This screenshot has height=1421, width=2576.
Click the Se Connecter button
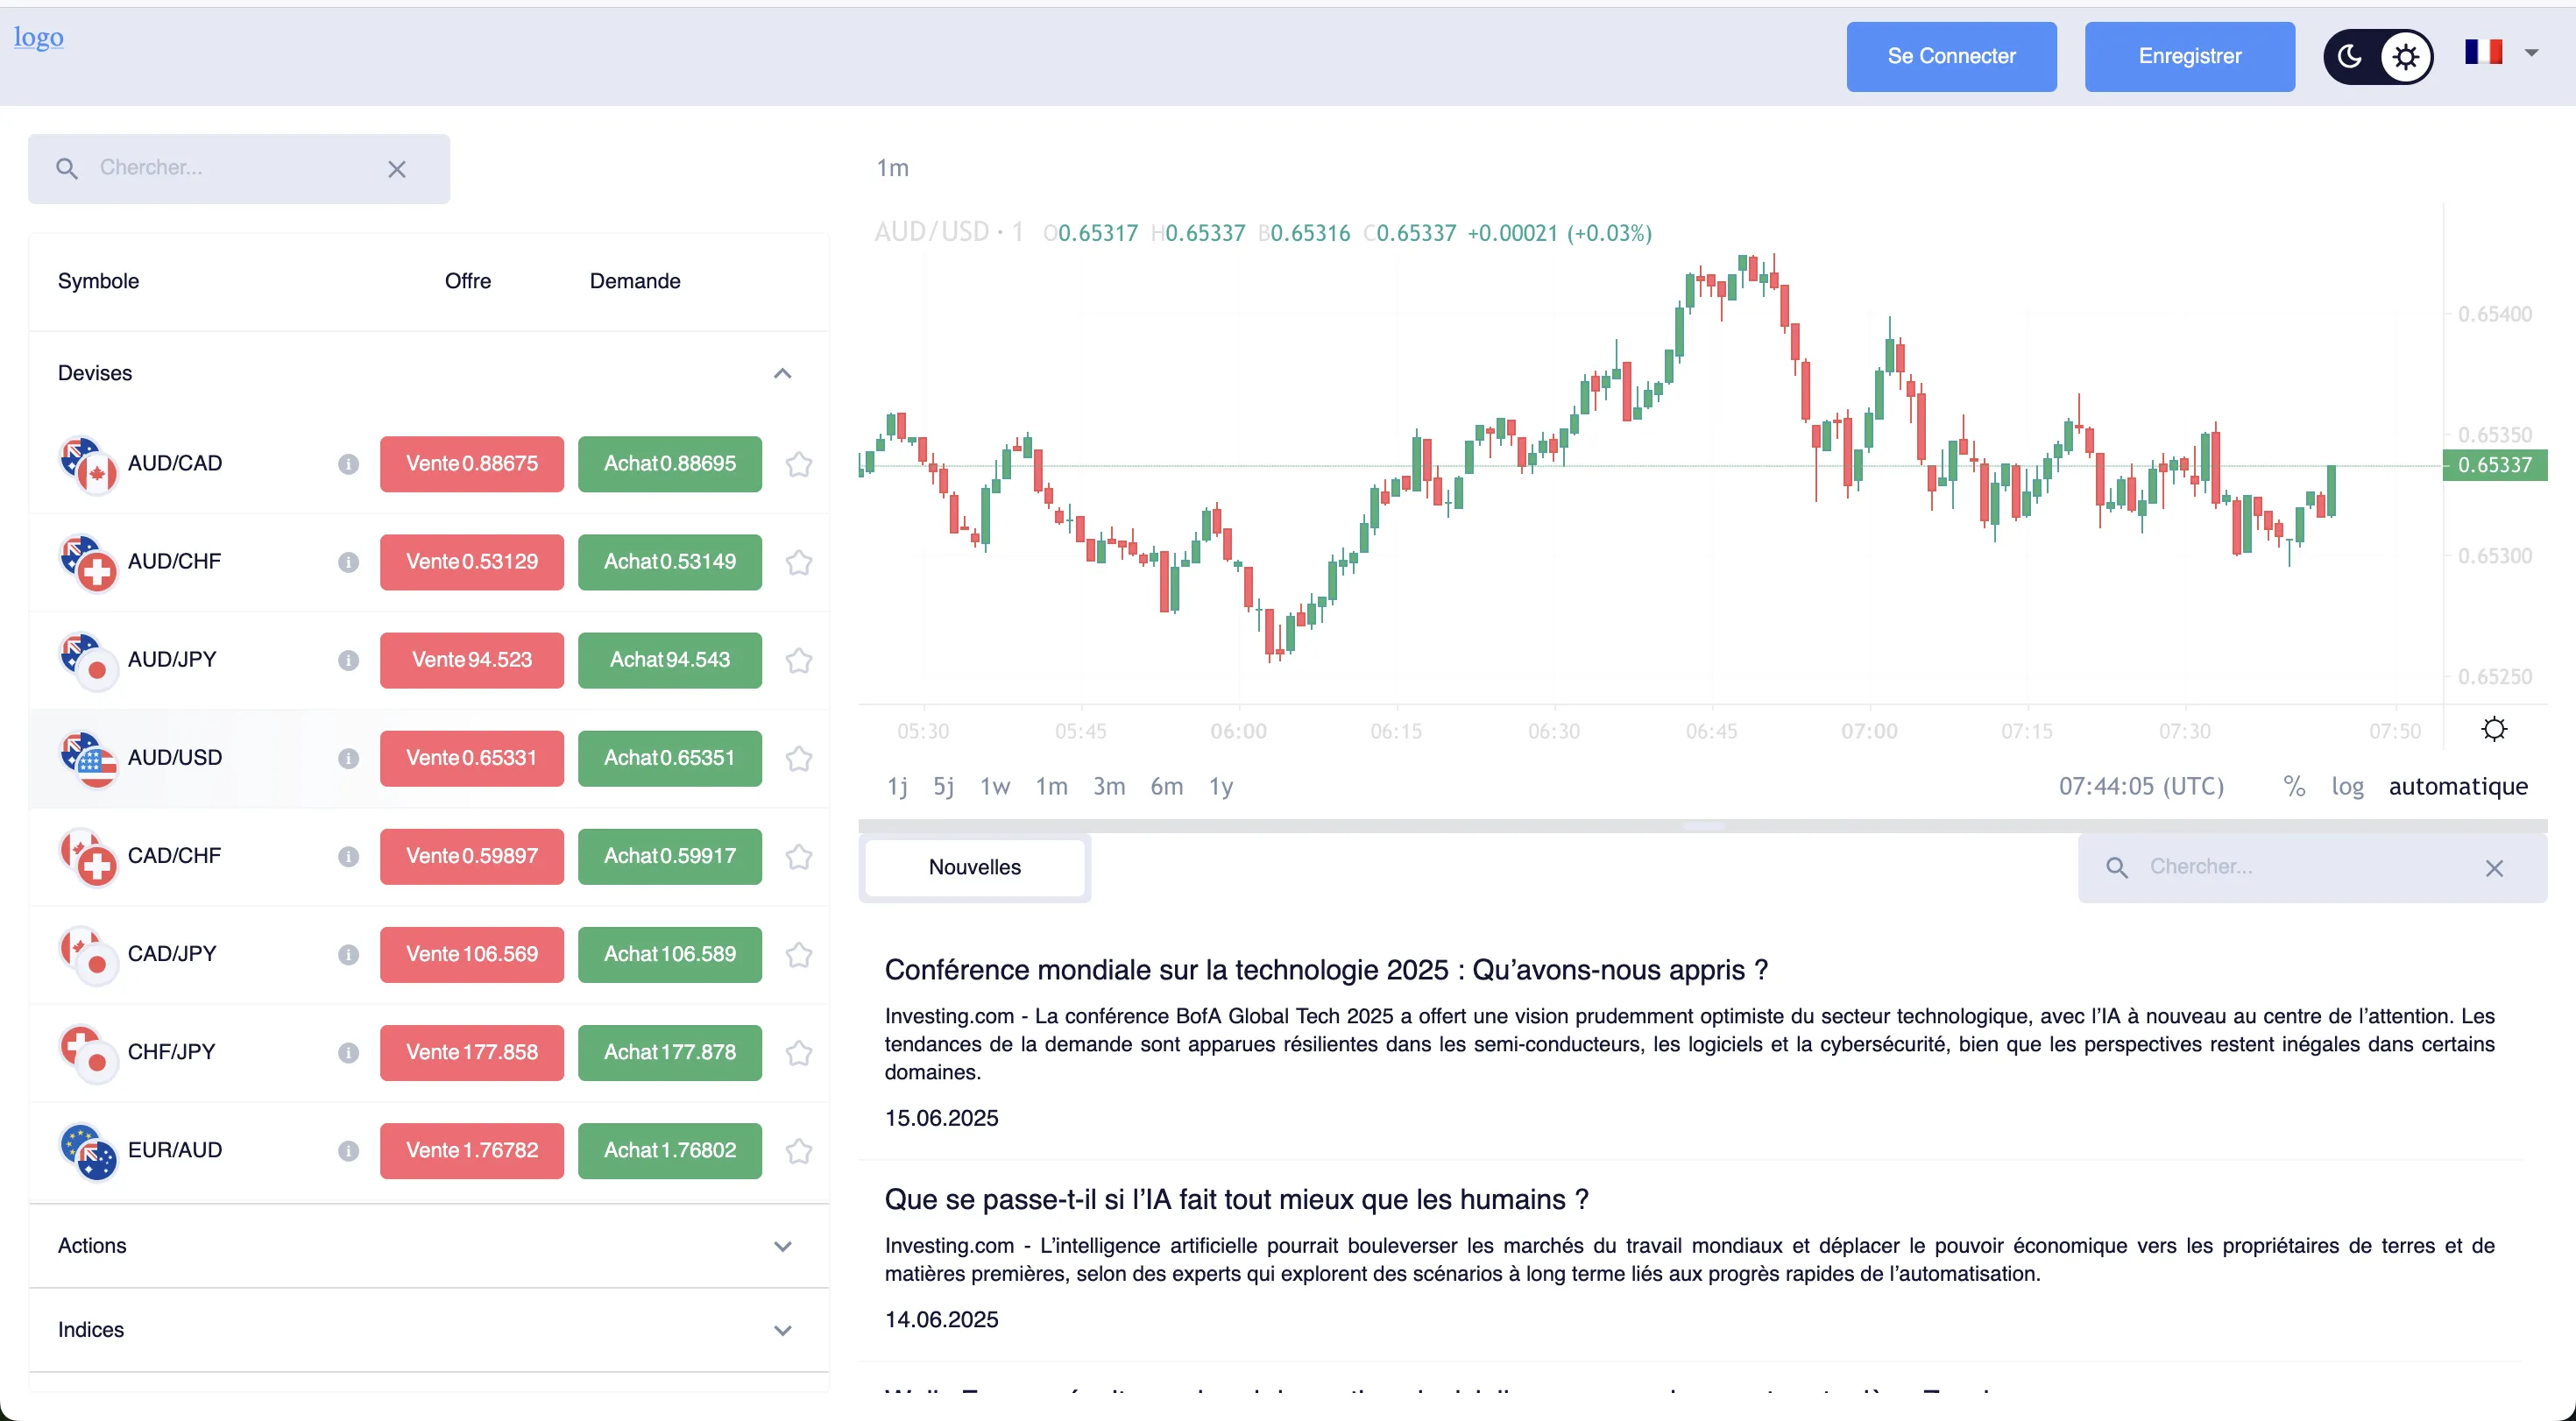pyautogui.click(x=1951, y=57)
